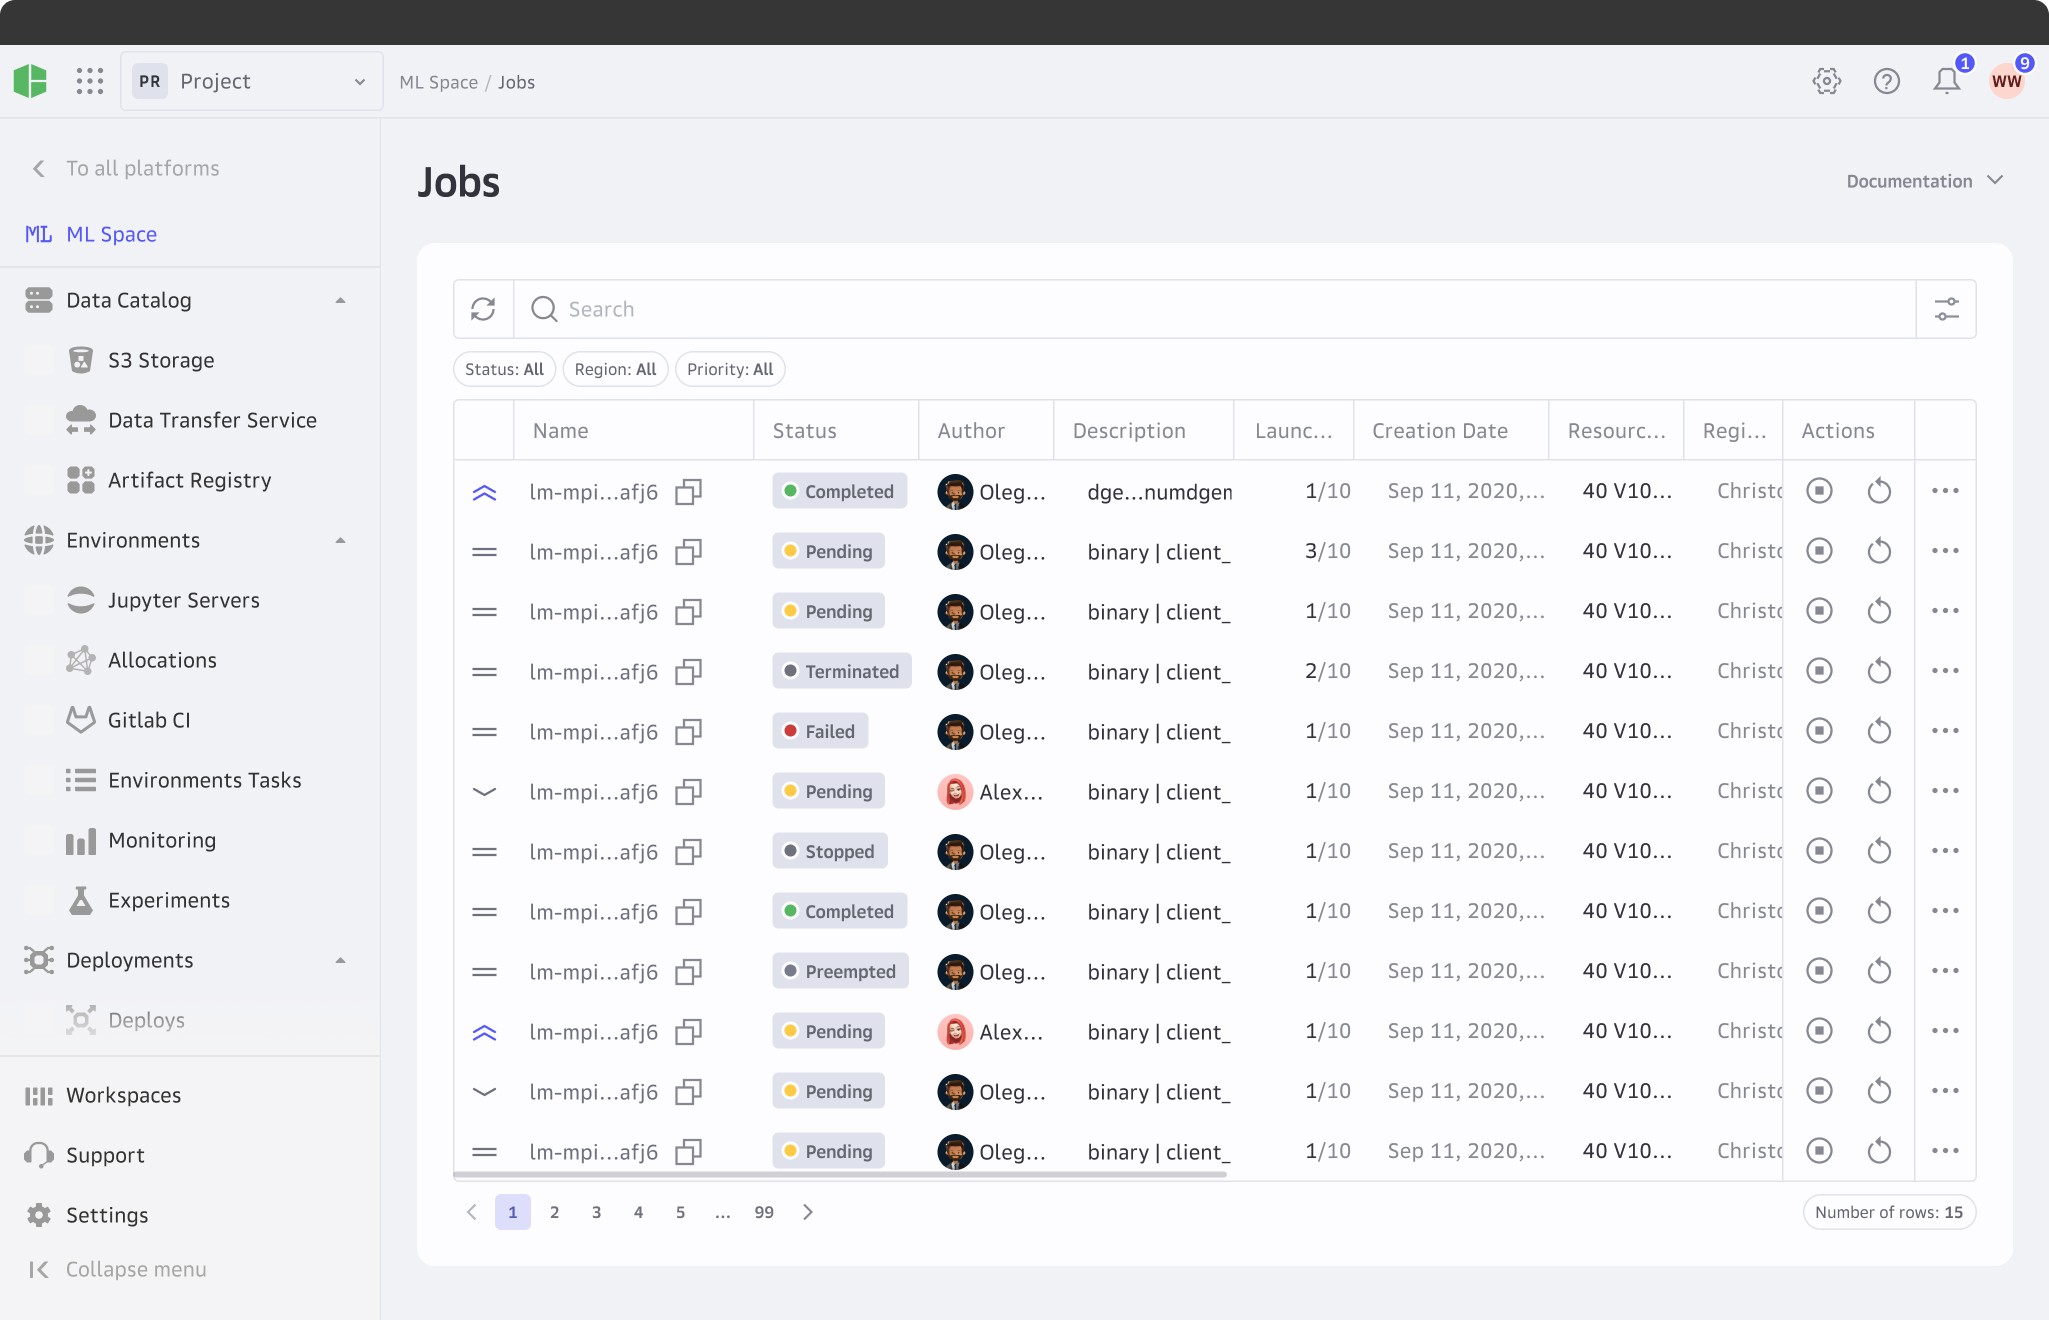The width and height of the screenshot is (2049, 1320).
Task: Go to previous page arrow
Action: click(472, 1212)
